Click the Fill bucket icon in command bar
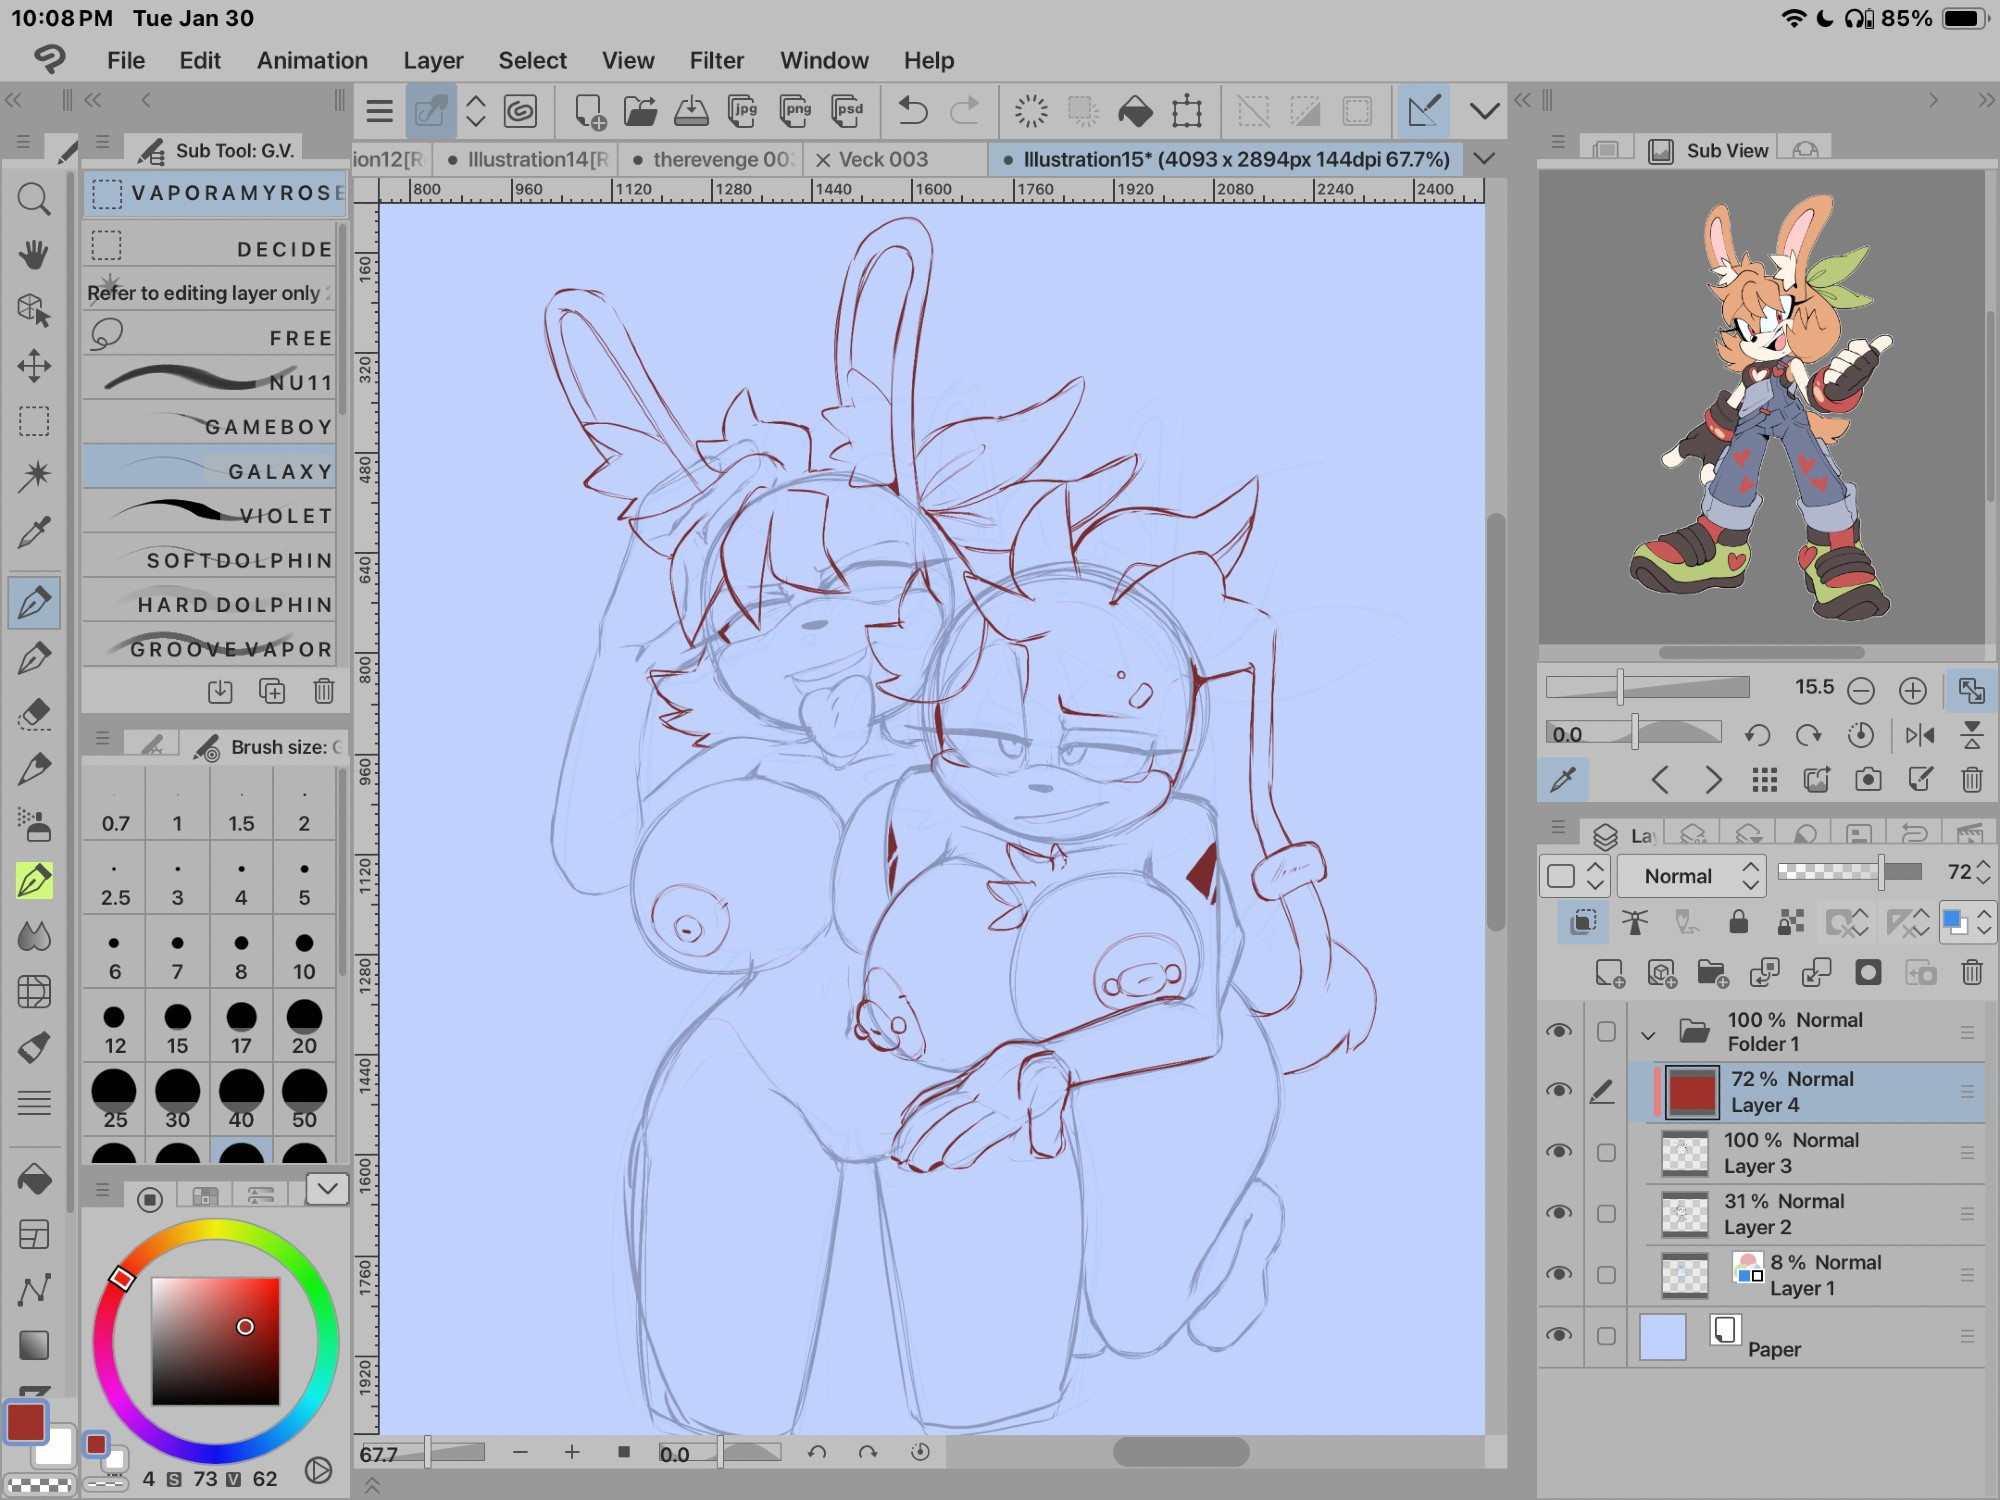This screenshot has width=2000, height=1500. [x=1135, y=111]
